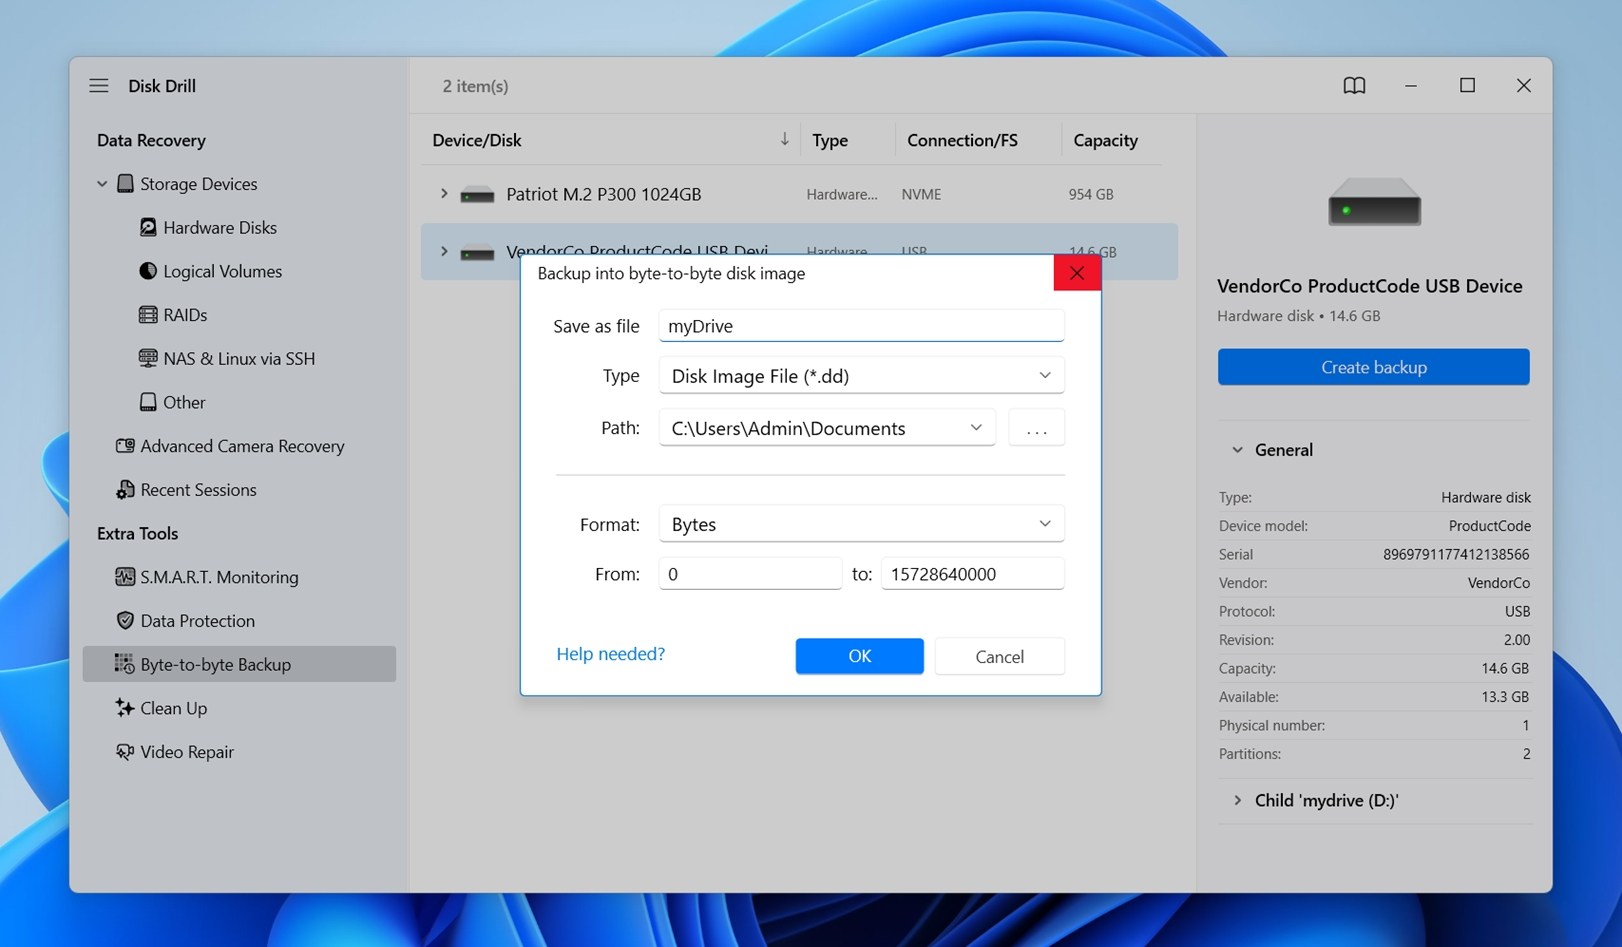Click the Byte-to-byte Backup icon

point(125,664)
